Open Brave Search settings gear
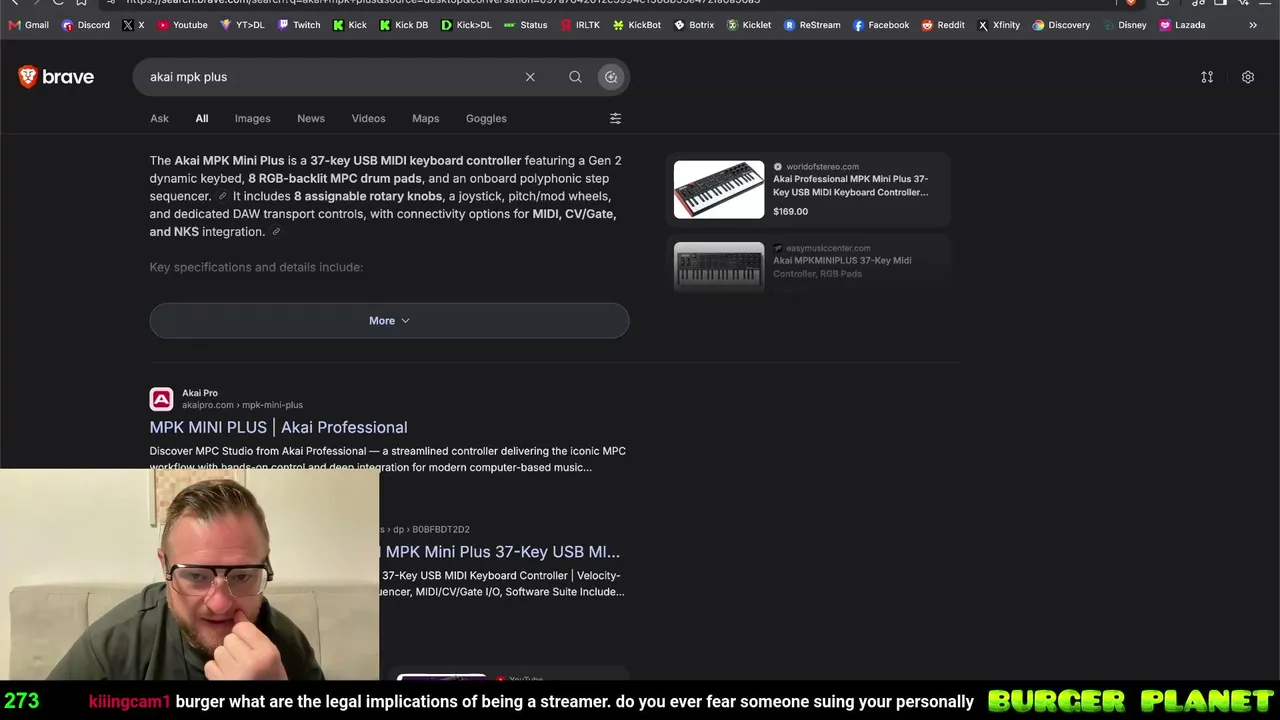 tap(1248, 77)
